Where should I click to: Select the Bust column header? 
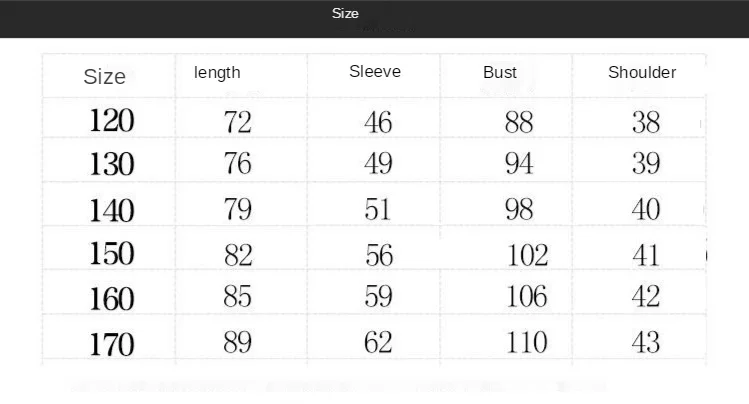tap(500, 73)
